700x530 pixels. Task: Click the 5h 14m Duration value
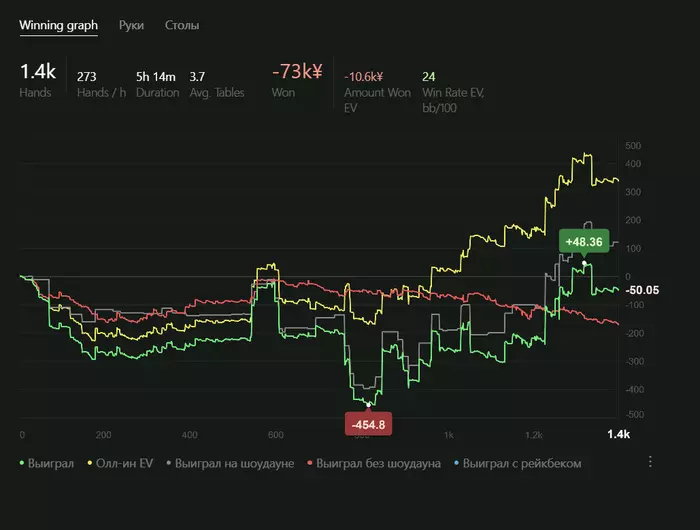156,77
